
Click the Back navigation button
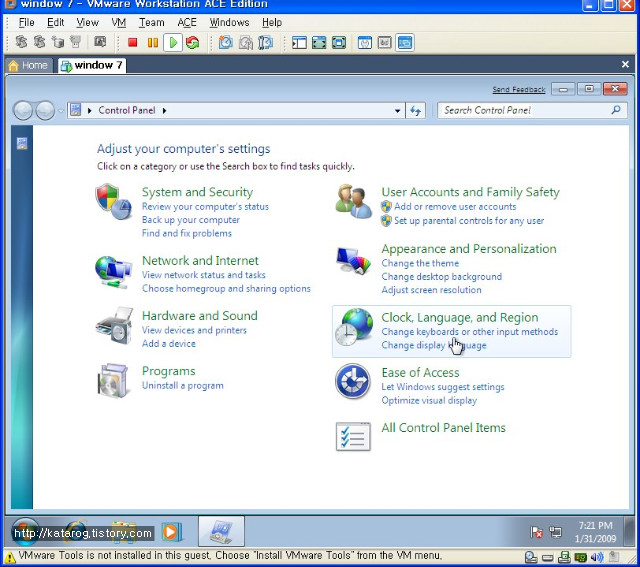(23, 110)
